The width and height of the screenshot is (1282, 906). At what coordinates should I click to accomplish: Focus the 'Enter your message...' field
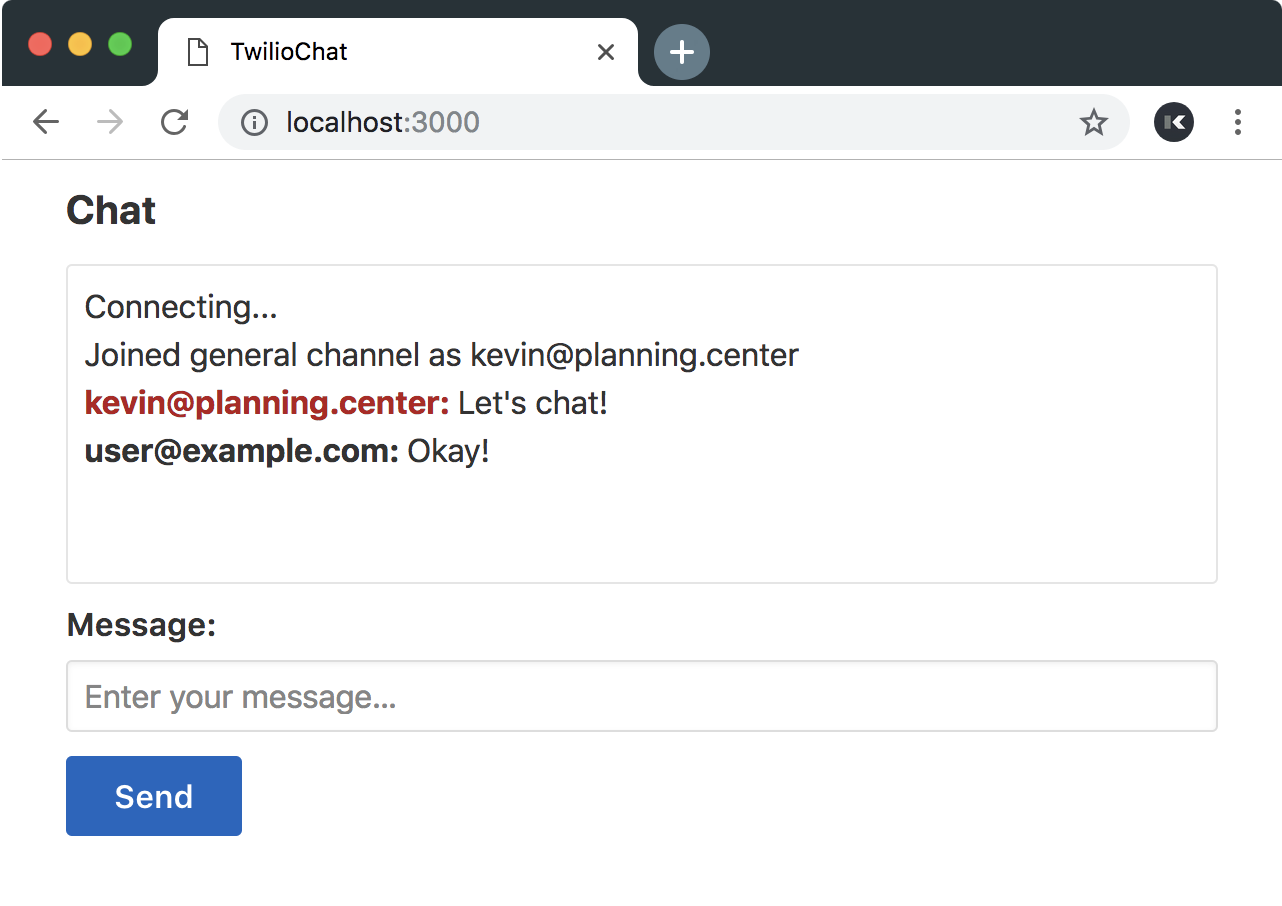click(641, 696)
